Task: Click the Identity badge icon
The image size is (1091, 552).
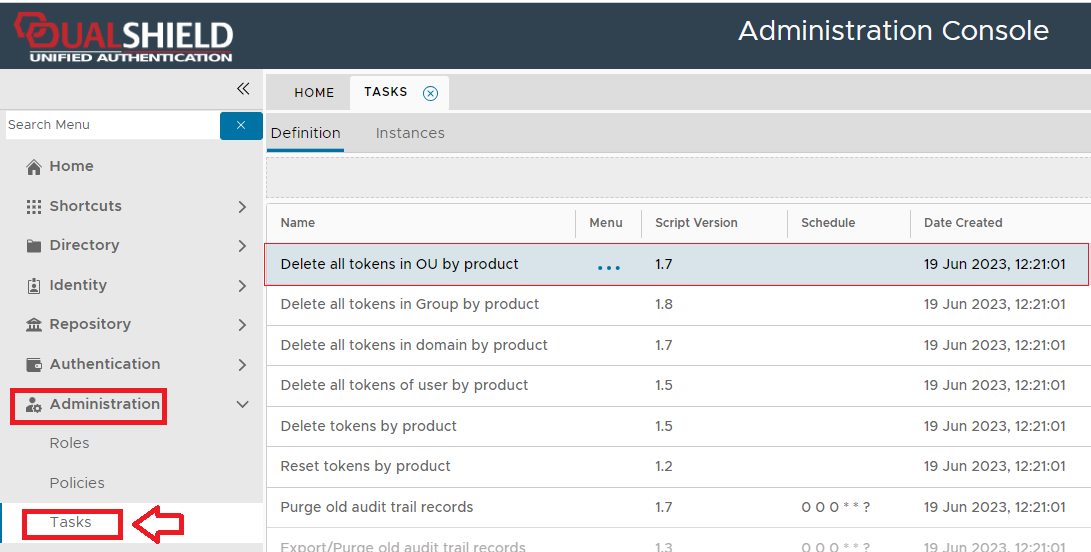Action: pos(34,286)
